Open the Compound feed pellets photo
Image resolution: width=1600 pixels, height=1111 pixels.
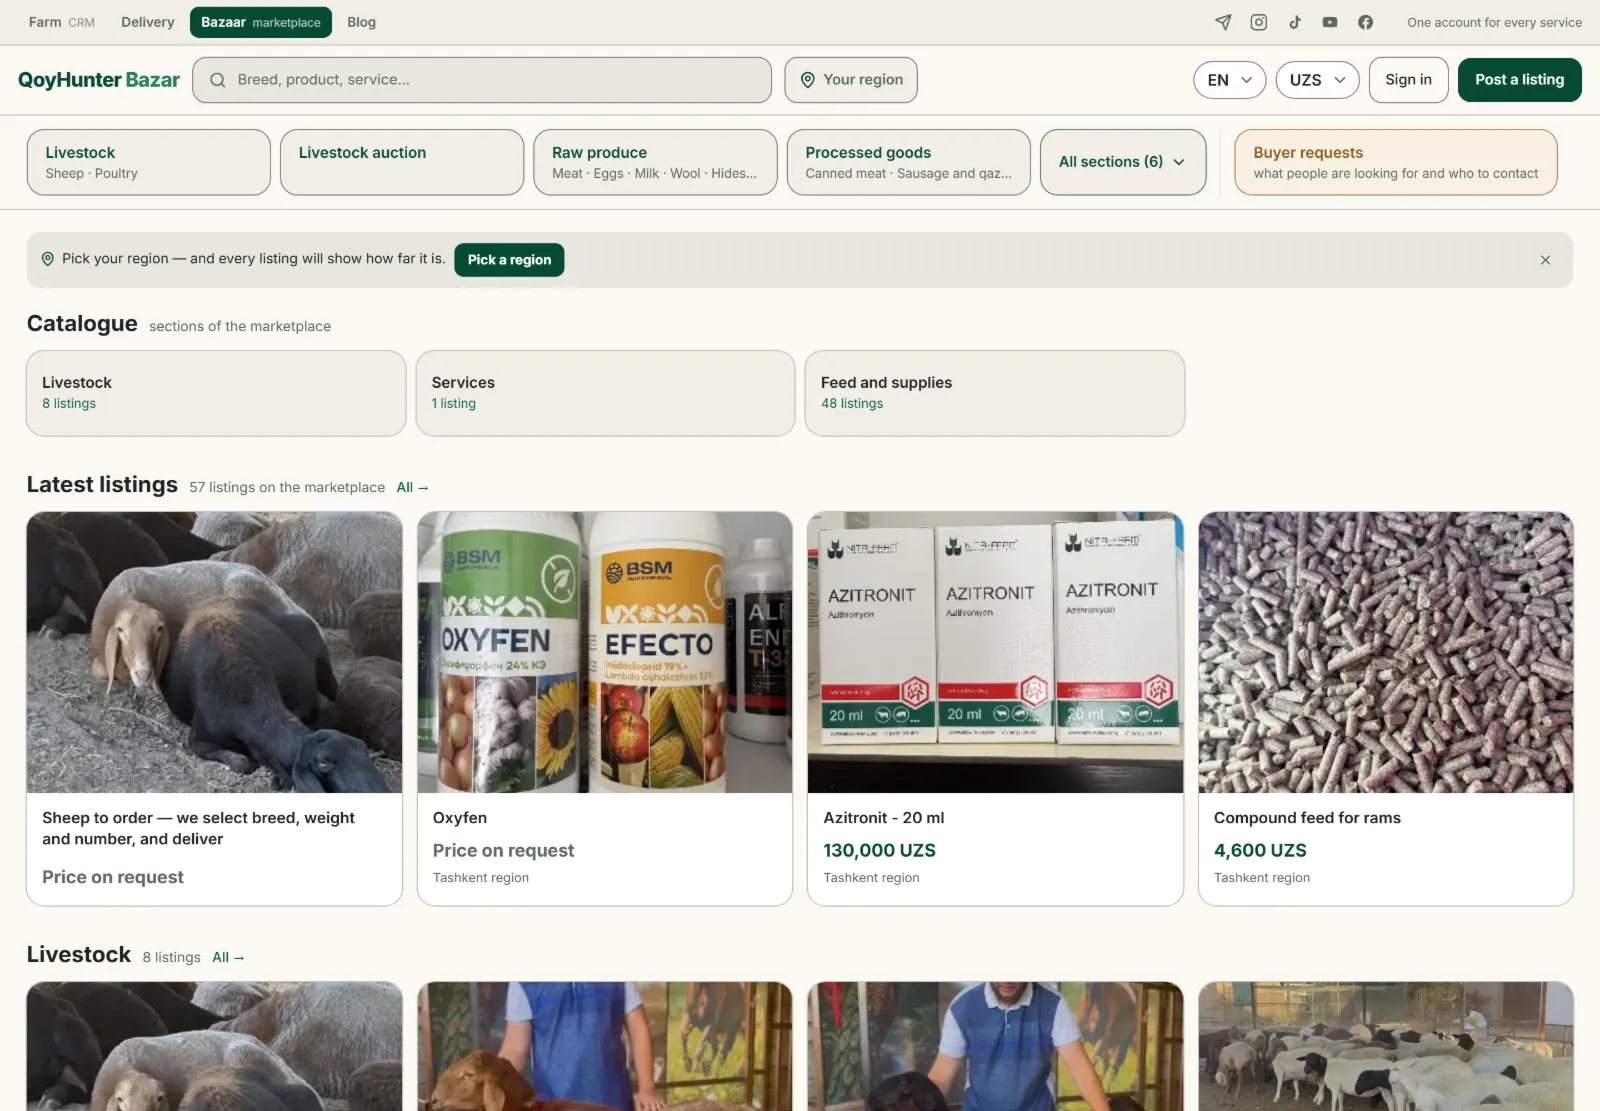click(x=1386, y=652)
